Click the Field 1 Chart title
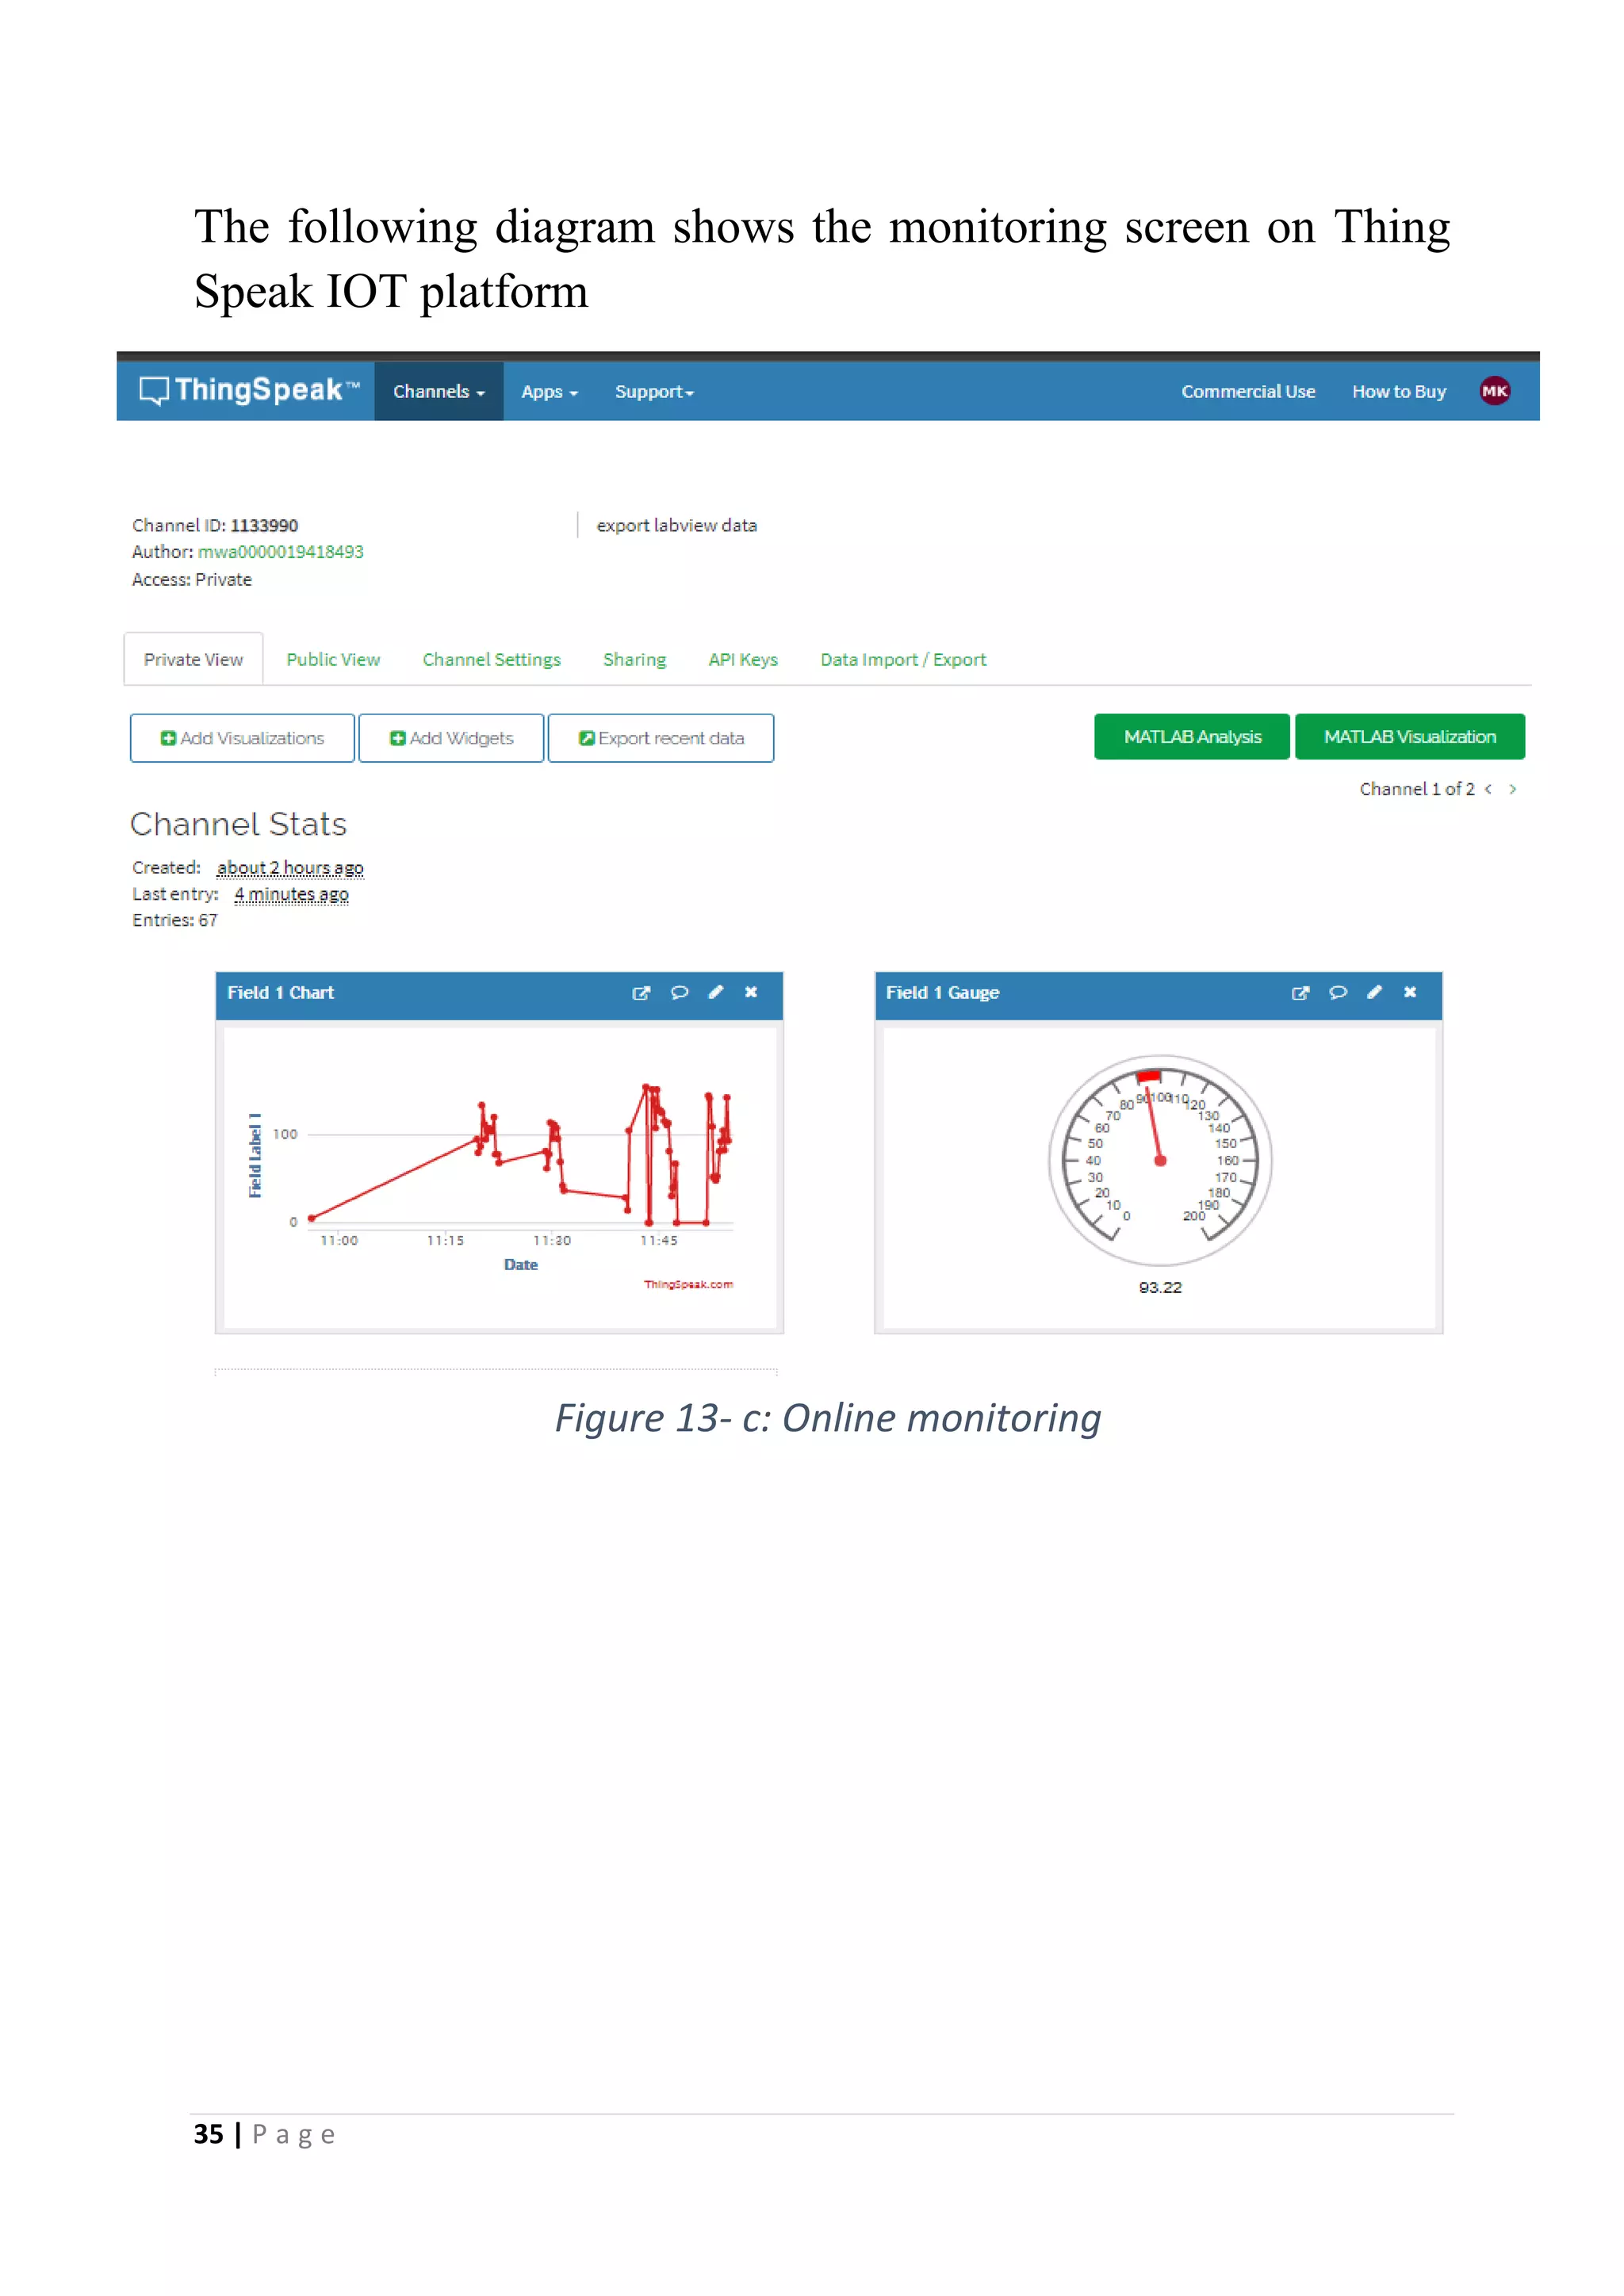This screenshot has width=1624, height=2296. point(280,992)
